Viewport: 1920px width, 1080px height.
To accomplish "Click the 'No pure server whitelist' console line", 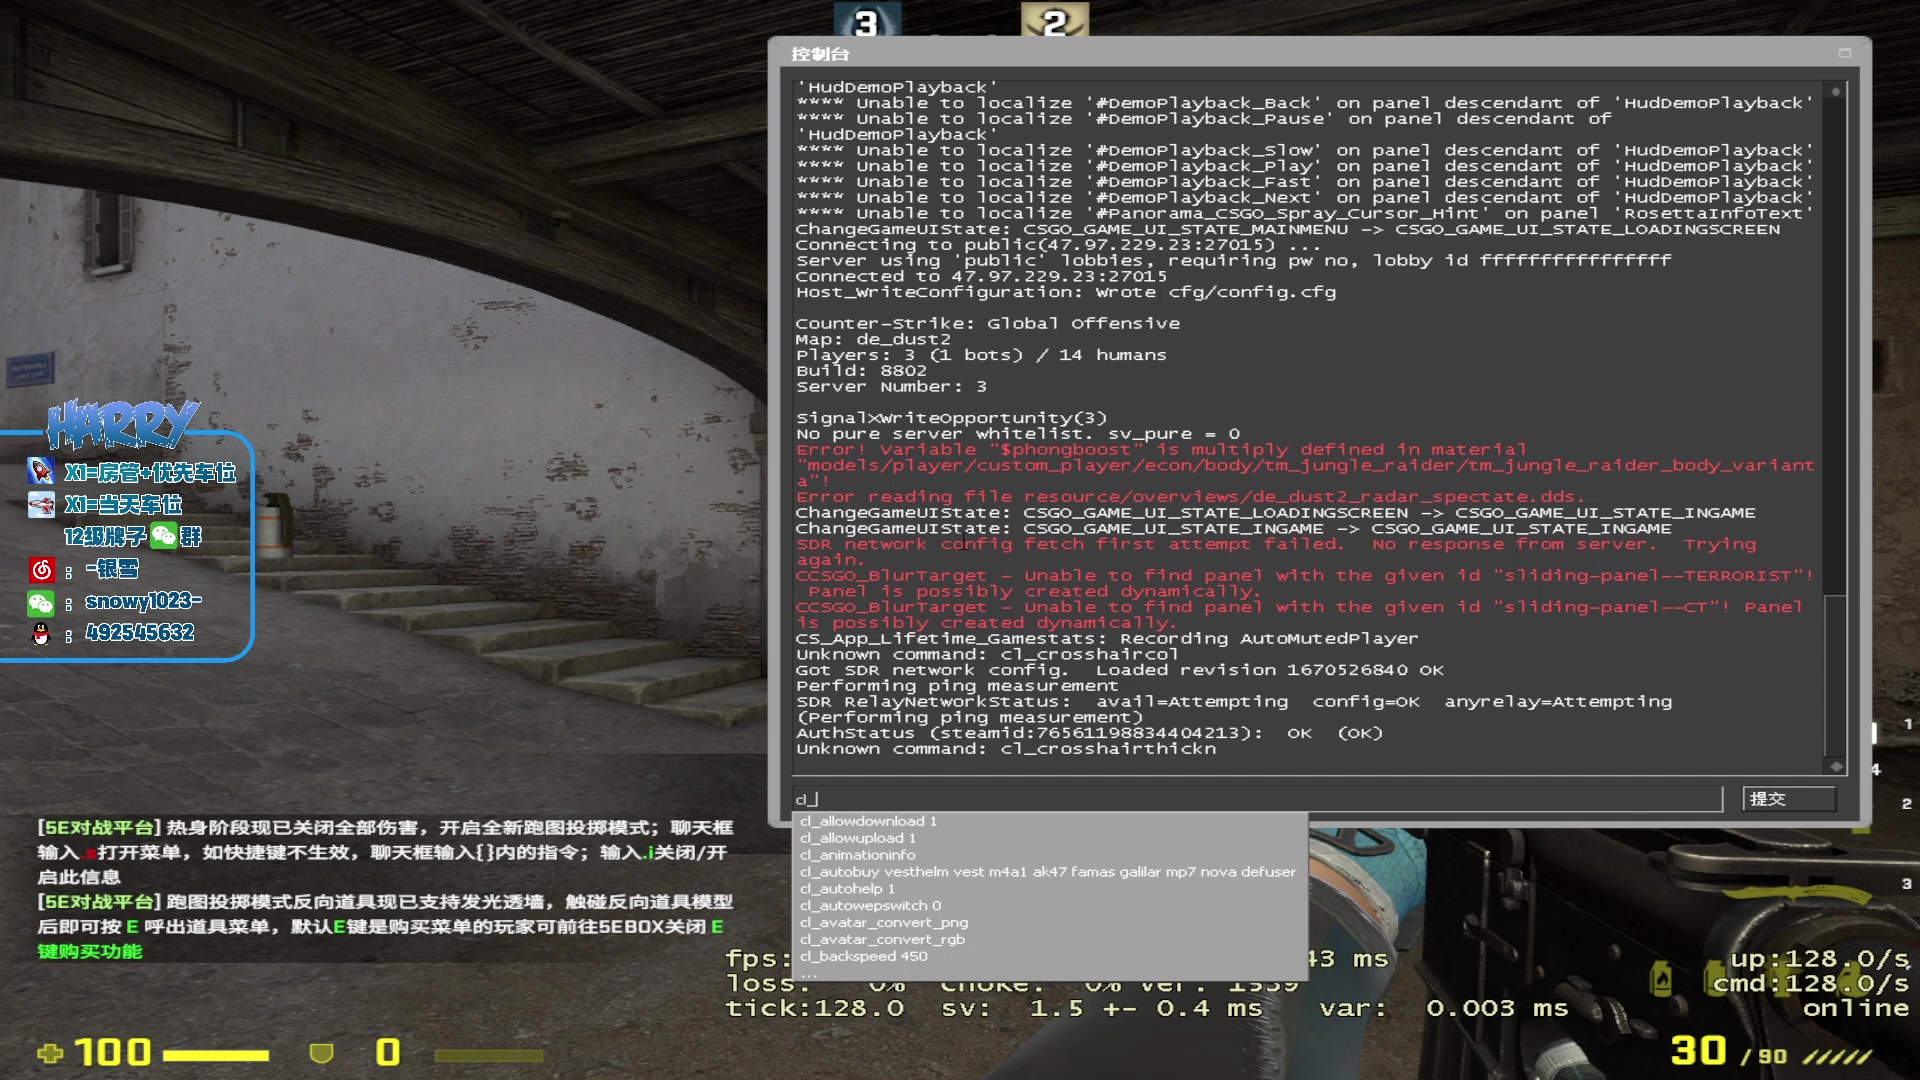I will pyautogui.click(x=1018, y=434).
